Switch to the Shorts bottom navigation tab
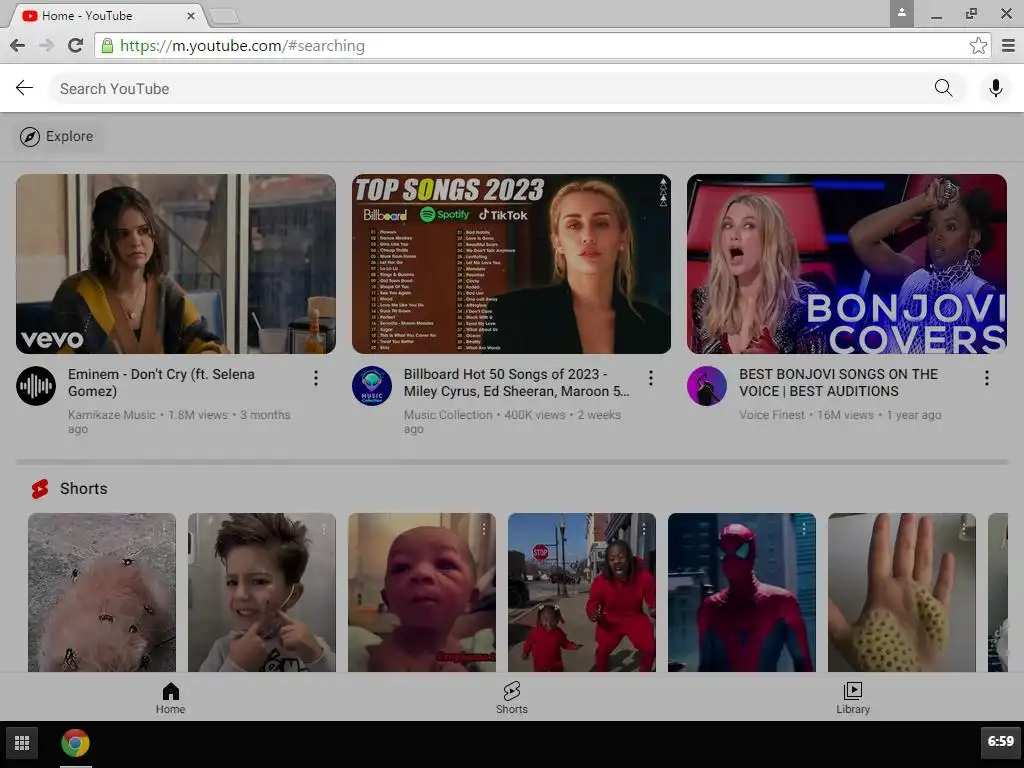The height and width of the screenshot is (768, 1024). (511, 697)
